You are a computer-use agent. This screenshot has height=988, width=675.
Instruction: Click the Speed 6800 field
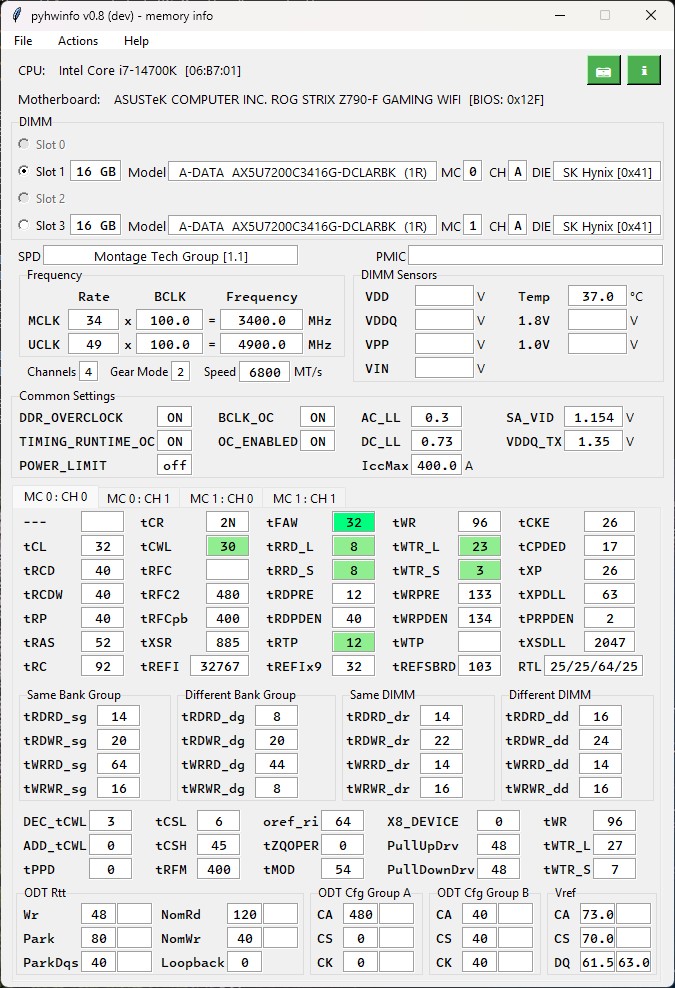click(265, 372)
